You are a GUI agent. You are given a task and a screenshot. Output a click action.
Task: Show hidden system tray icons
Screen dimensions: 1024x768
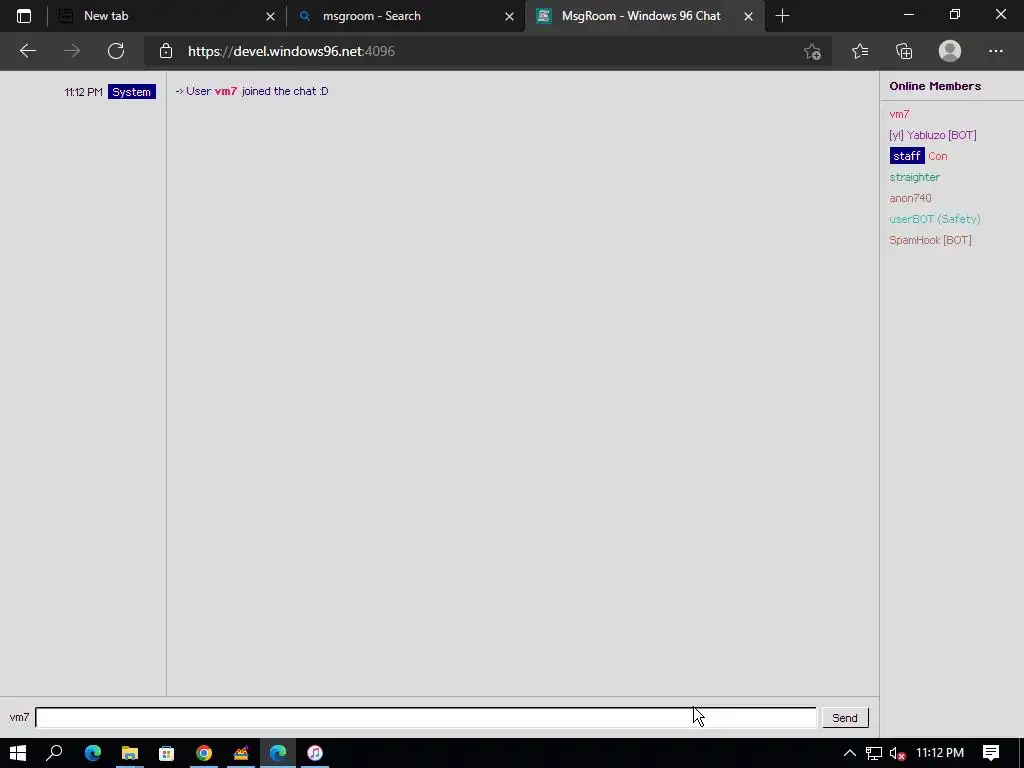pyautogui.click(x=850, y=753)
